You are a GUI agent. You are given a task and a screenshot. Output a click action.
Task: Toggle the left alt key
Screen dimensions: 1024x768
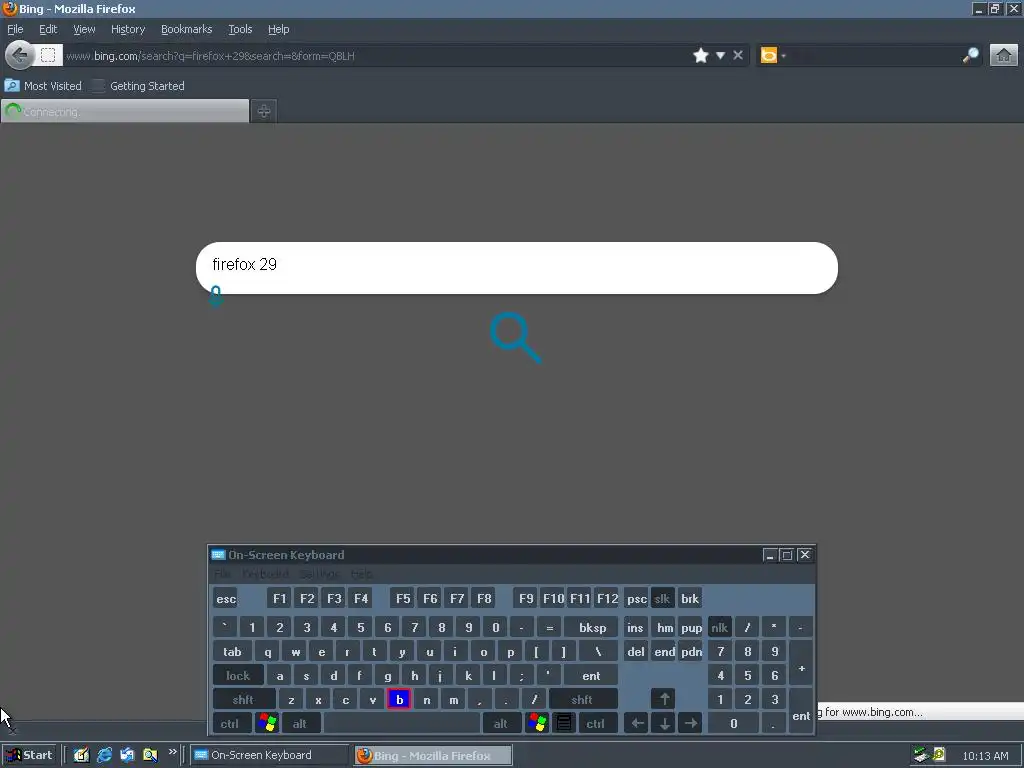[x=300, y=724]
